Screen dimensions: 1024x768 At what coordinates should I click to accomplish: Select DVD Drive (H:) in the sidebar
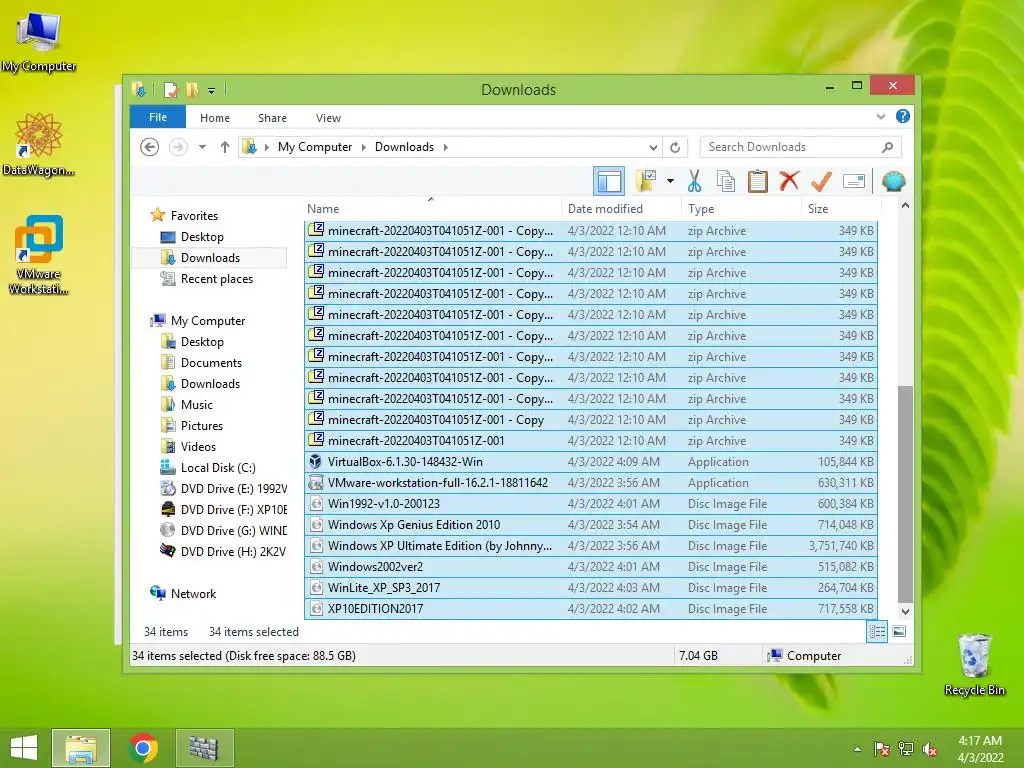coord(233,551)
